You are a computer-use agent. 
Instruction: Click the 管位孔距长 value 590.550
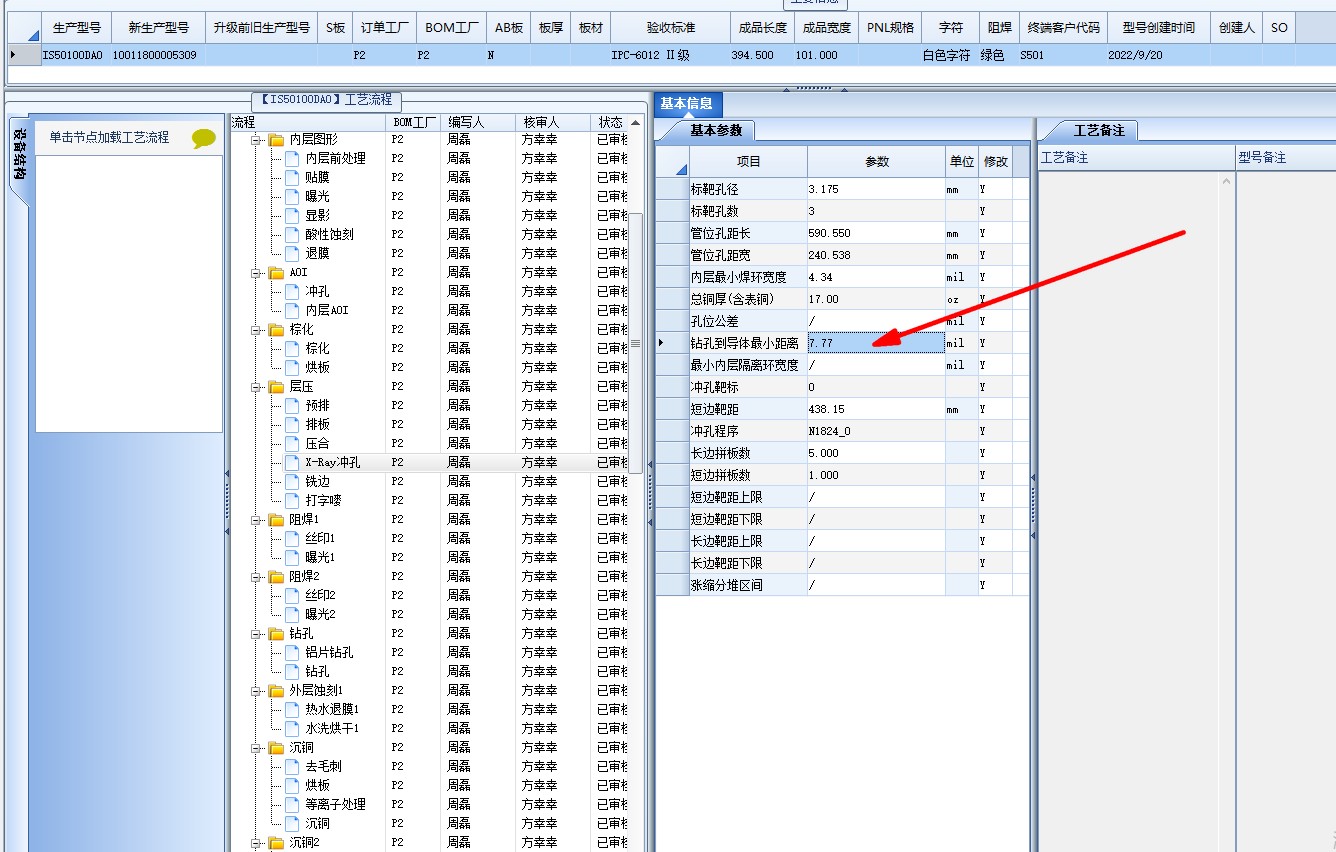click(x=876, y=233)
